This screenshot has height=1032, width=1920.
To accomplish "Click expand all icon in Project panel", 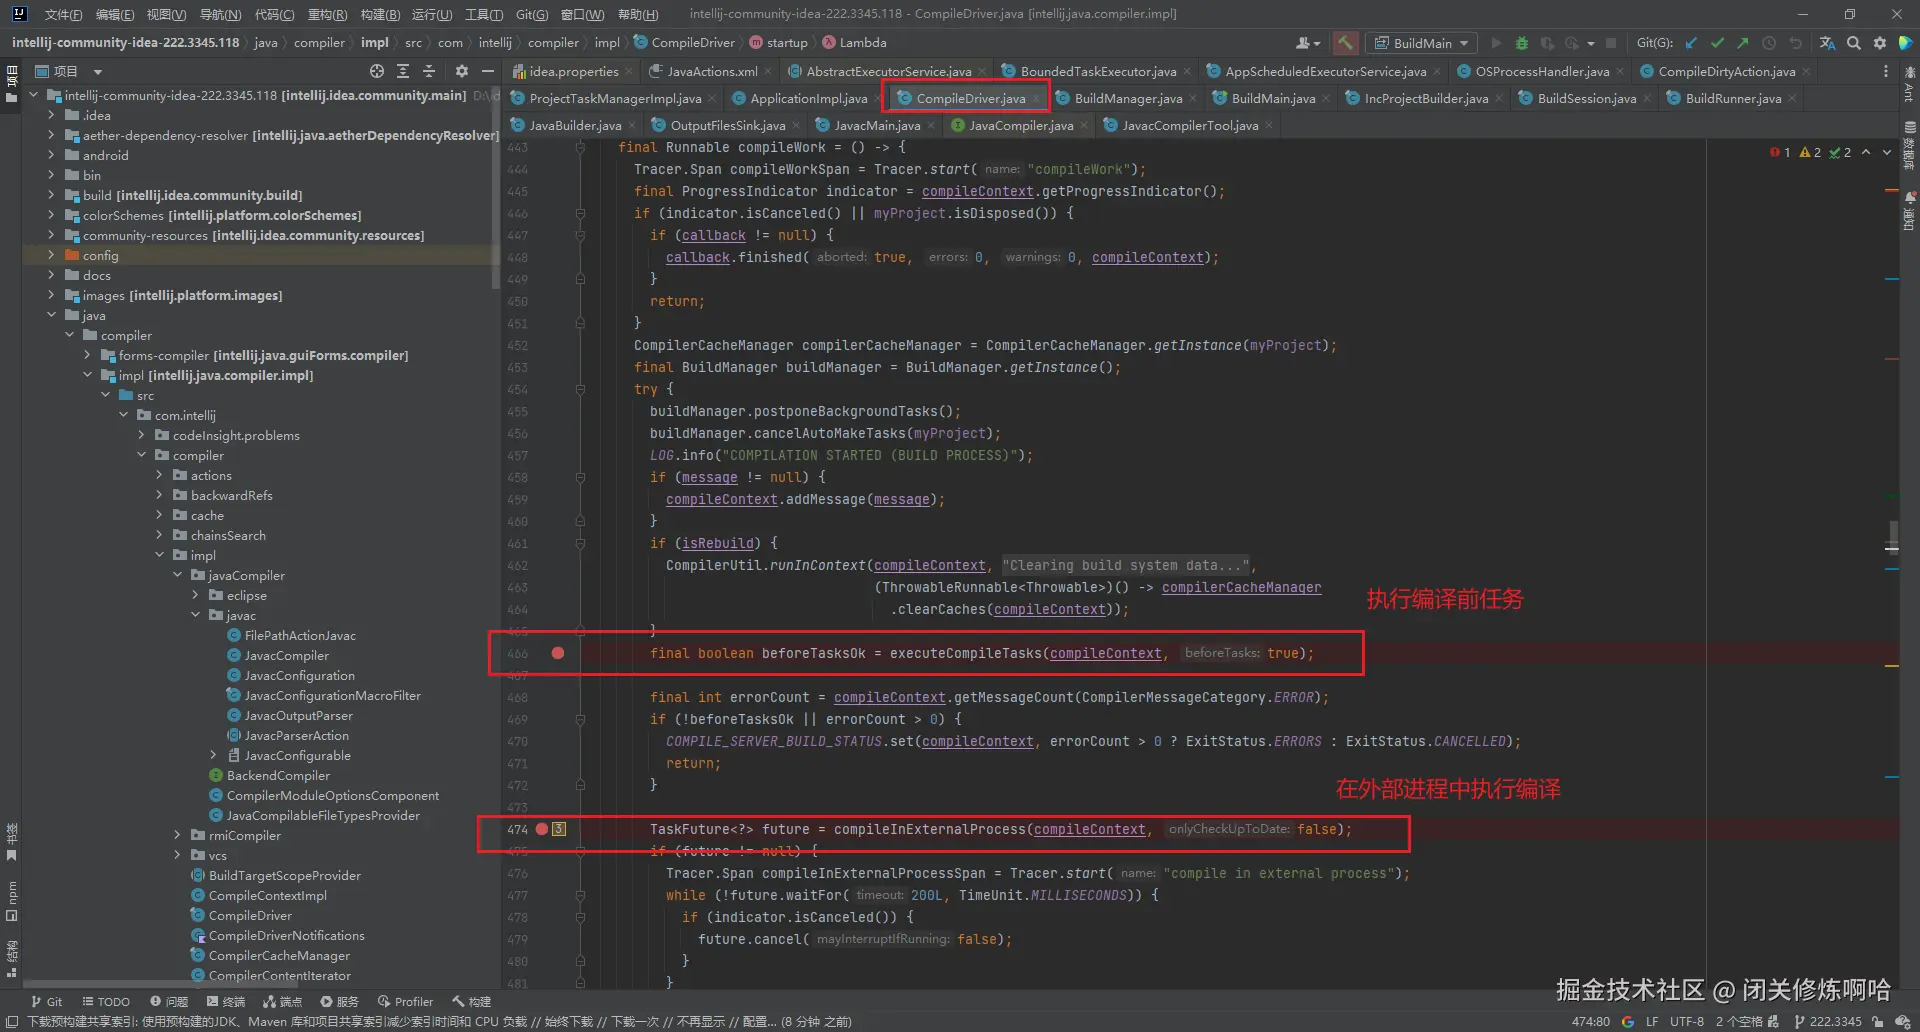I will coord(403,71).
